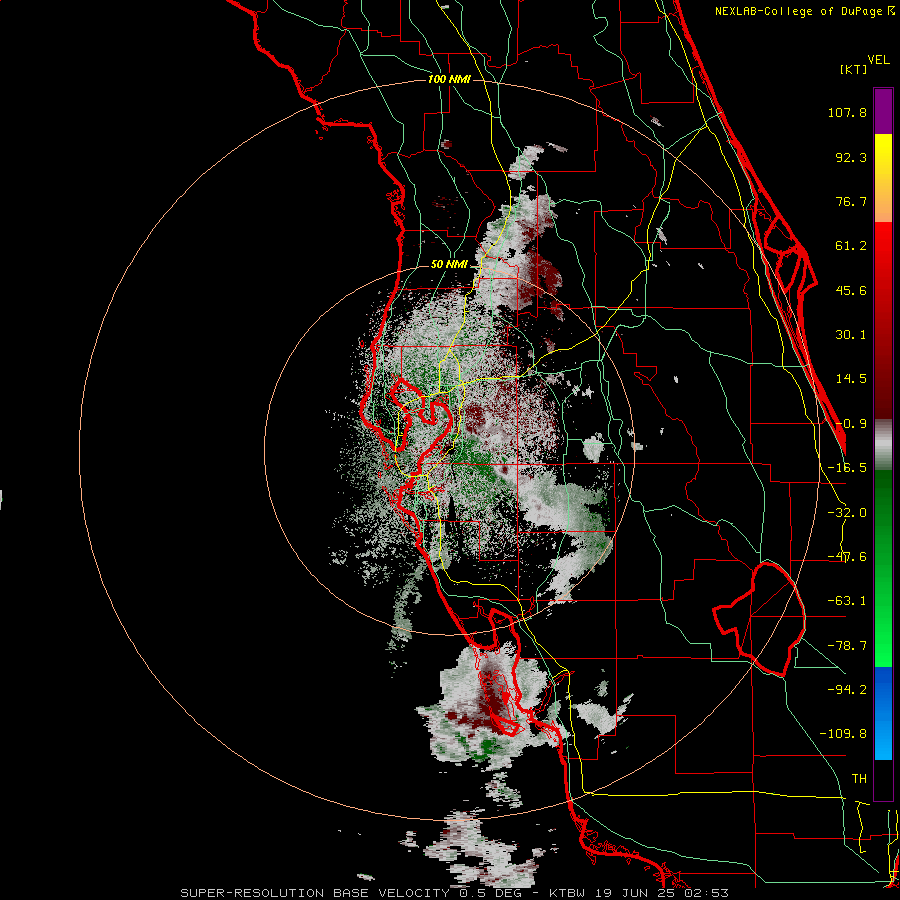
Task: Click the -78.7 legend value
Action: point(847,646)
